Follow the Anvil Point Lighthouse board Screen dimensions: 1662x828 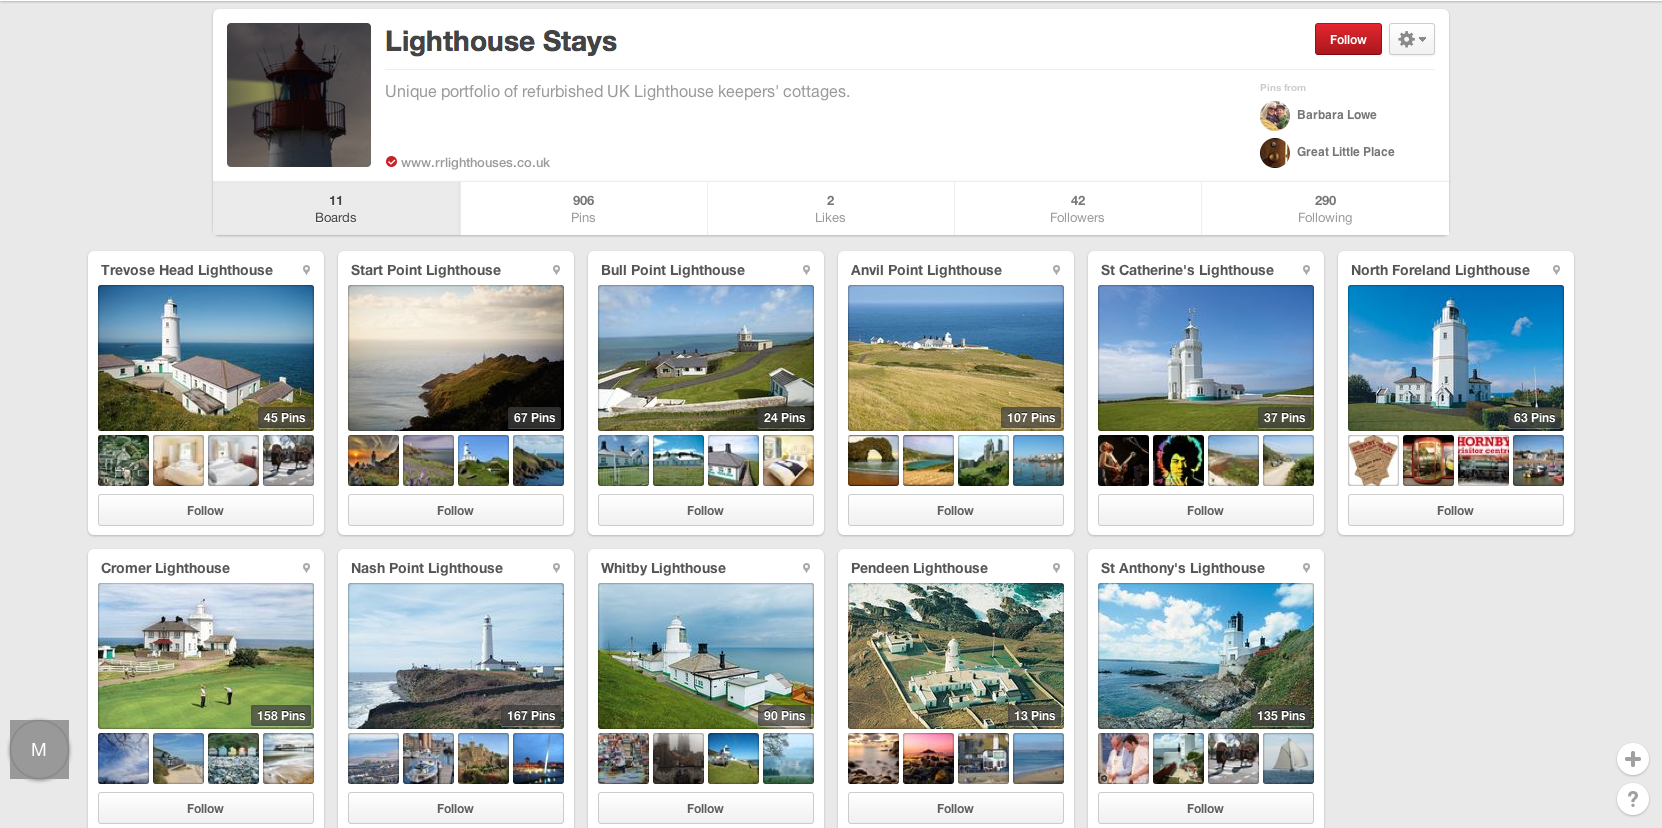(955, 510)
